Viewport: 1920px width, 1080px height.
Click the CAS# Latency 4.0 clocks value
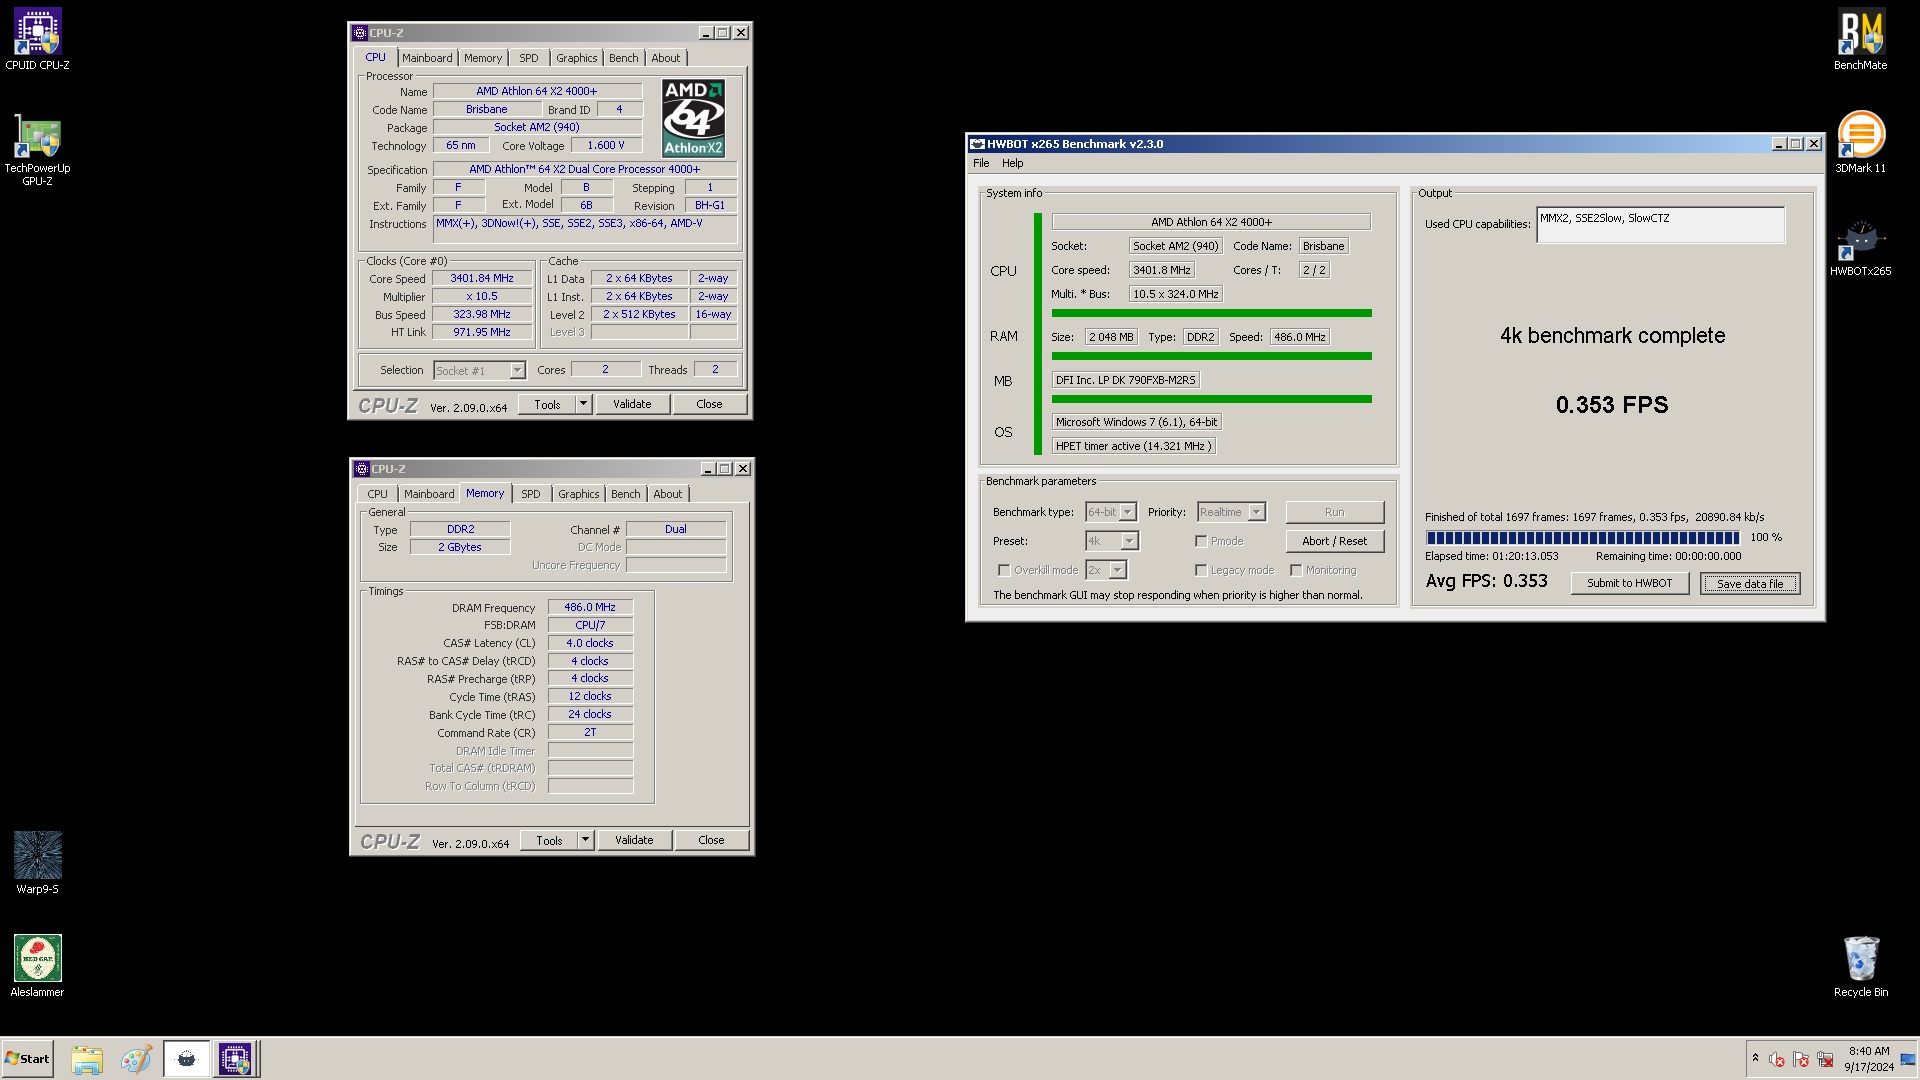590,643
